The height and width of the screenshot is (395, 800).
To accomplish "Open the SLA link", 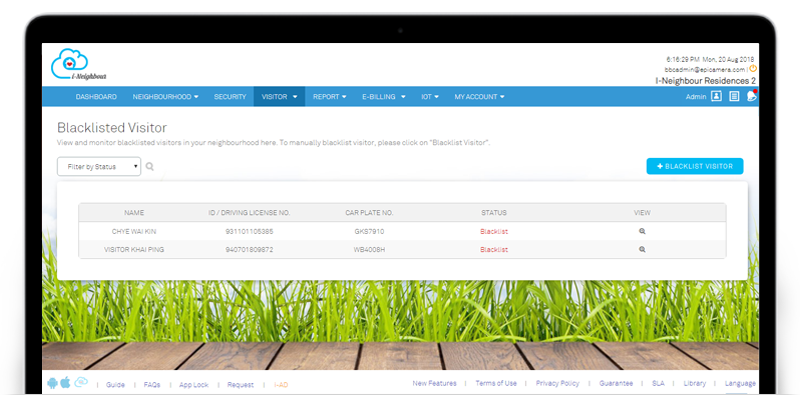I will click(x=658, y=383).
